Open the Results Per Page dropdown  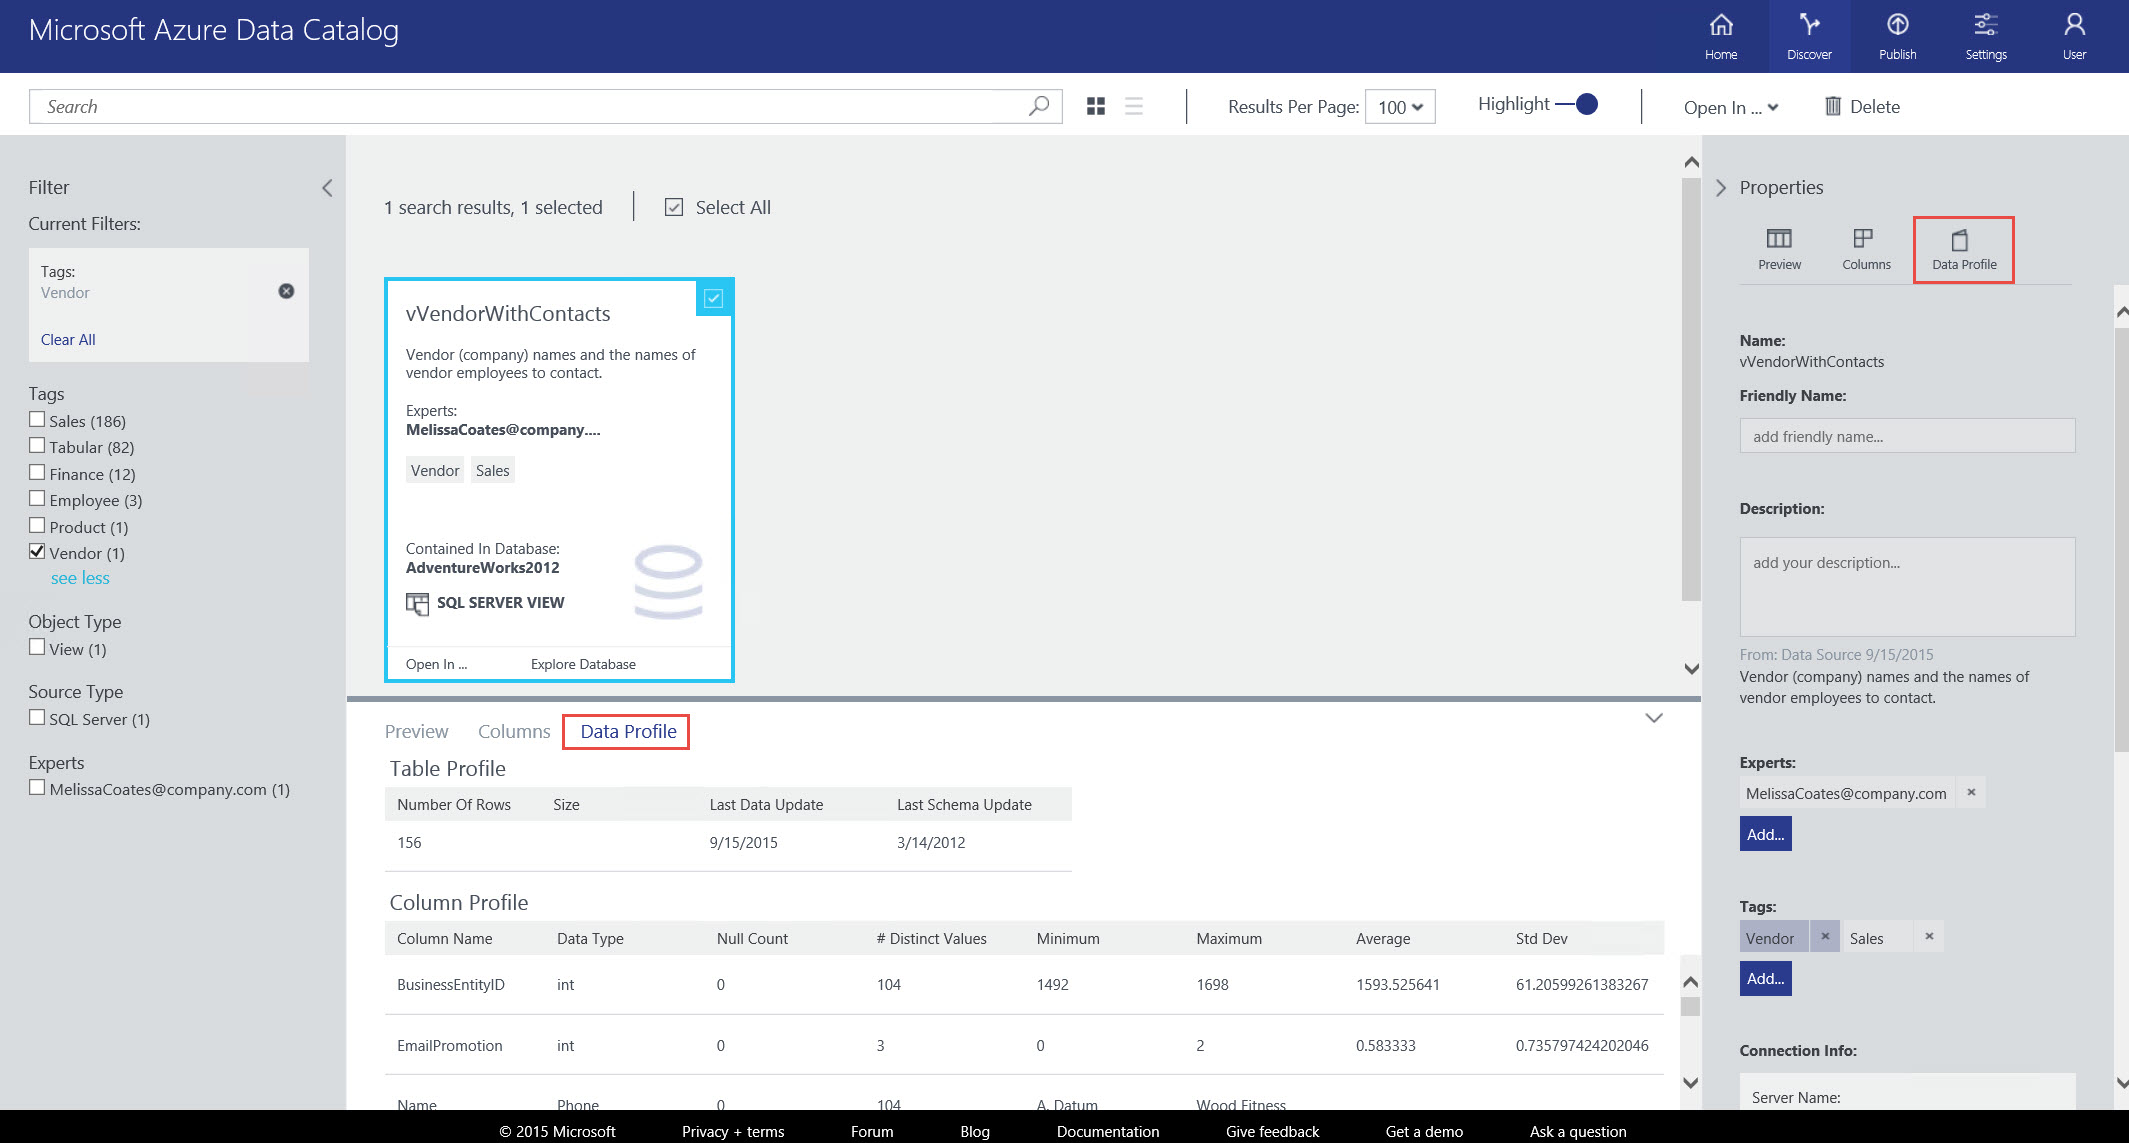(1400, 107)
